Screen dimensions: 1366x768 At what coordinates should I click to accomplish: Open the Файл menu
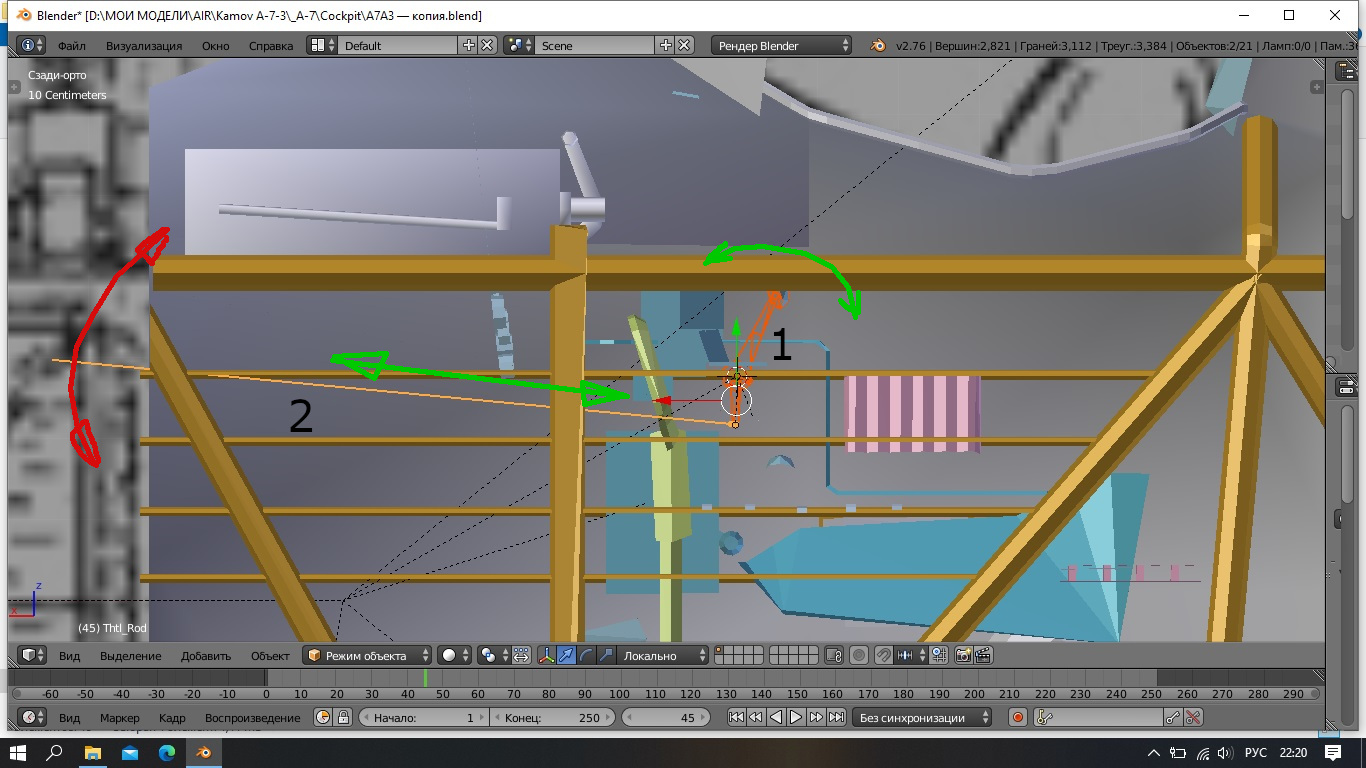click(71, 46)
